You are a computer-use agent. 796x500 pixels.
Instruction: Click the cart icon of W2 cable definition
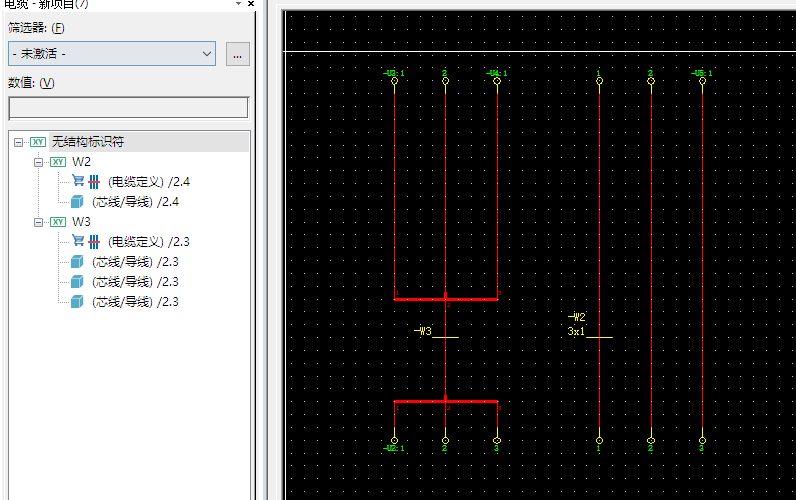(78, 181)
